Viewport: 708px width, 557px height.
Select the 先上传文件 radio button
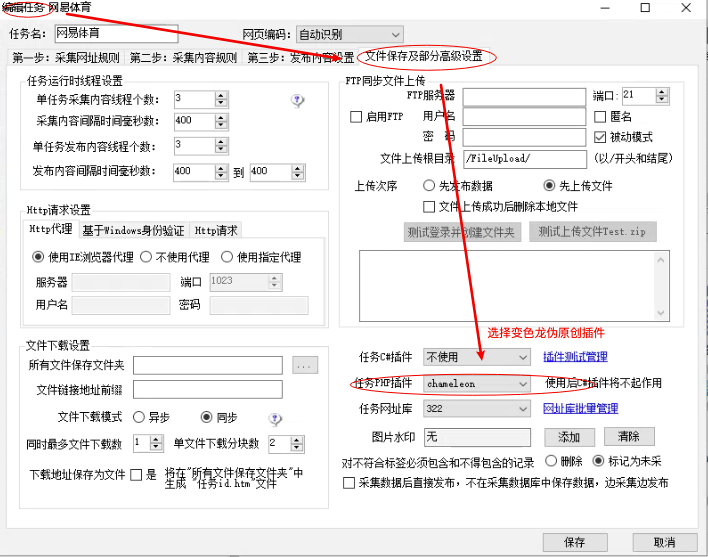click(549, 186)
